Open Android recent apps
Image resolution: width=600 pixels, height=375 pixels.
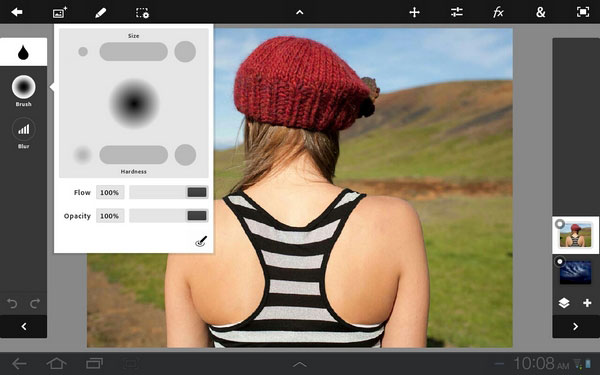pos(94,363)
